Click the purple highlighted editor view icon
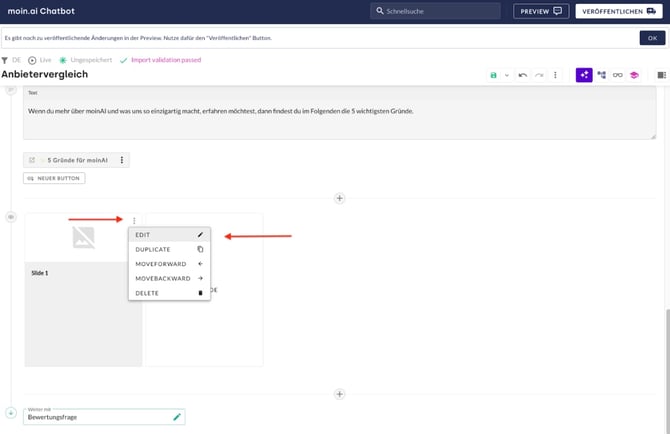This screenshot has width=670, height=434. click(584, 75)
